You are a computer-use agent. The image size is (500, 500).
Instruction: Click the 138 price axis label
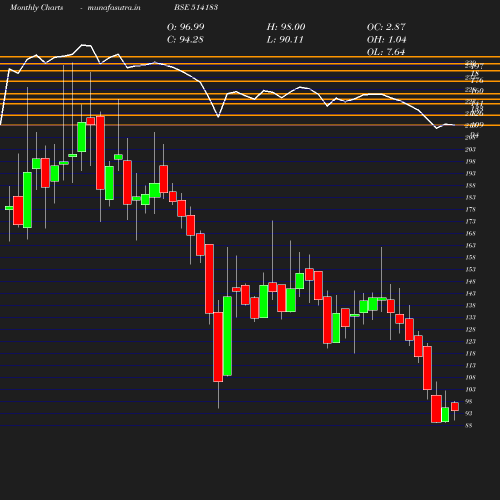click(x=470, y=306)
